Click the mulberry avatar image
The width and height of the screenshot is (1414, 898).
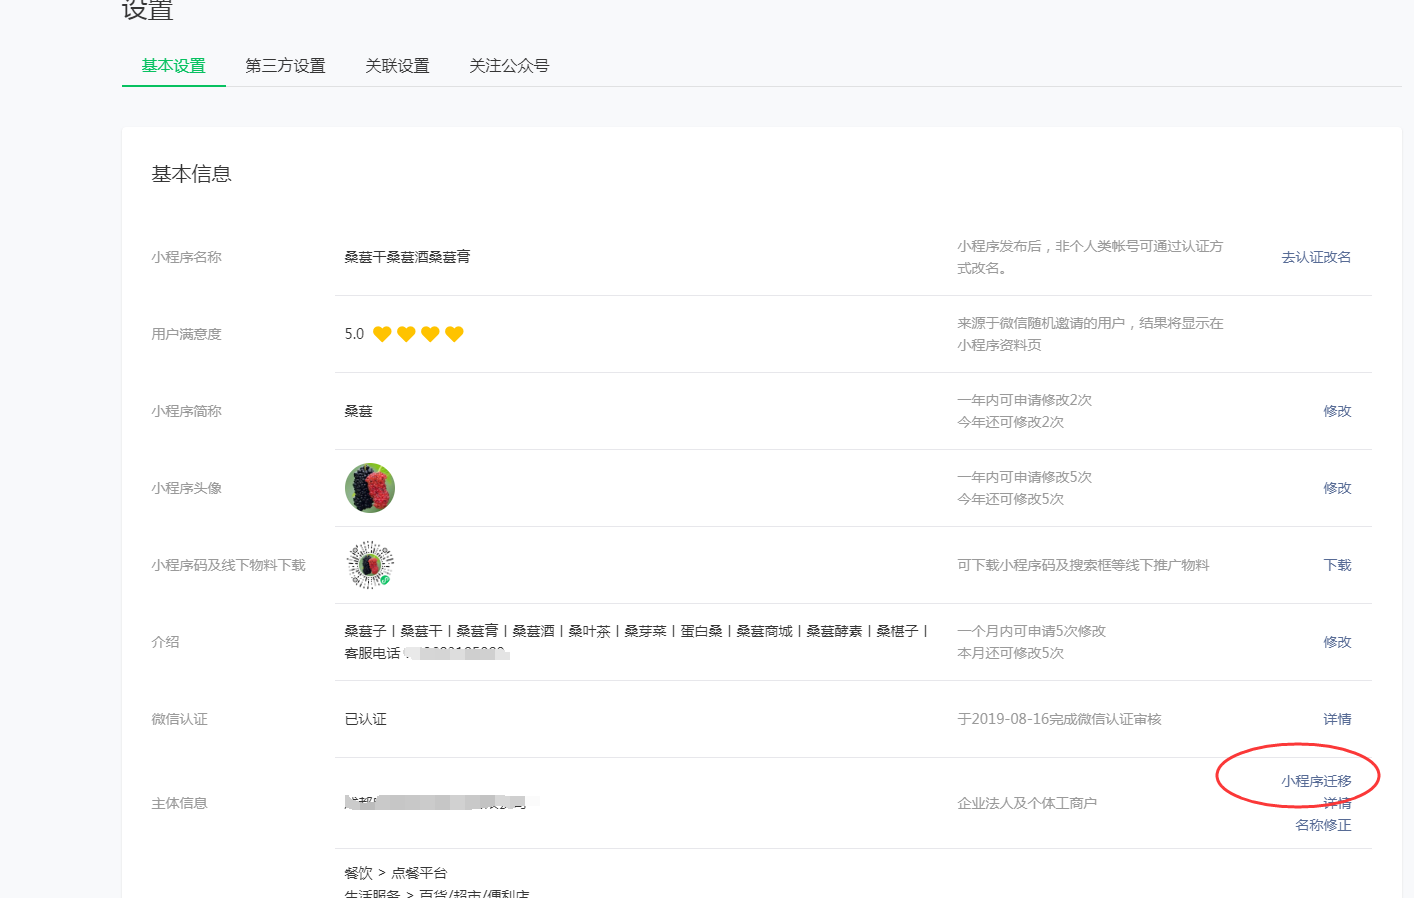coord(370,488)
